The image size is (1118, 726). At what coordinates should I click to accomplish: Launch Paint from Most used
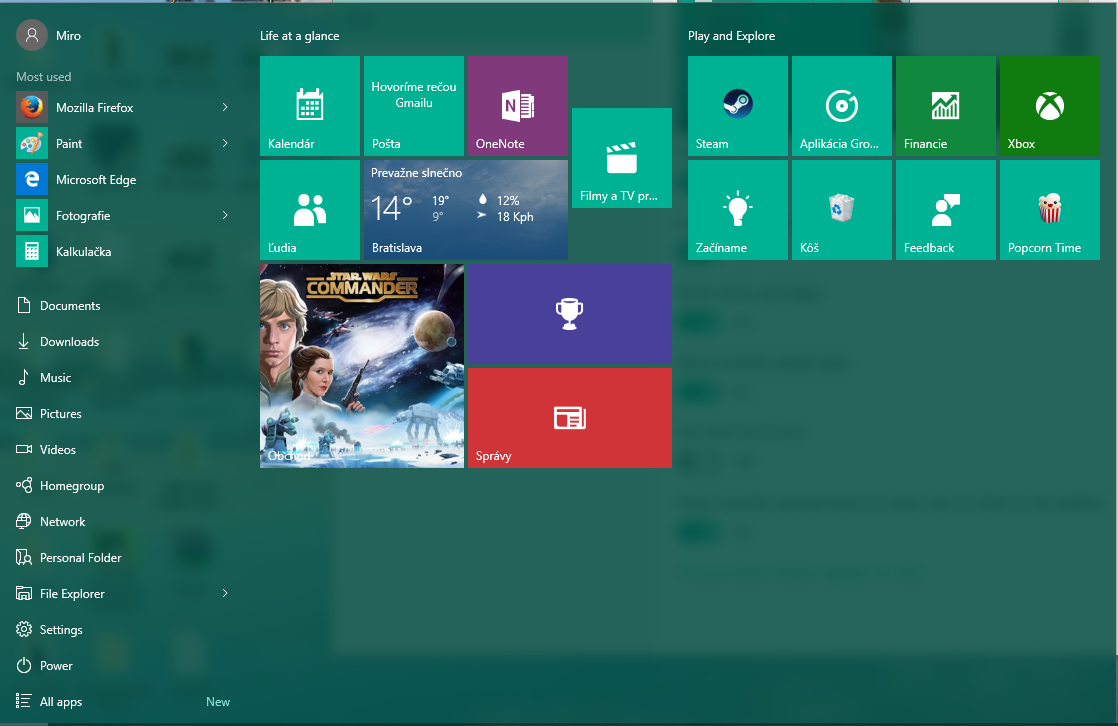(x=125, y=143)
